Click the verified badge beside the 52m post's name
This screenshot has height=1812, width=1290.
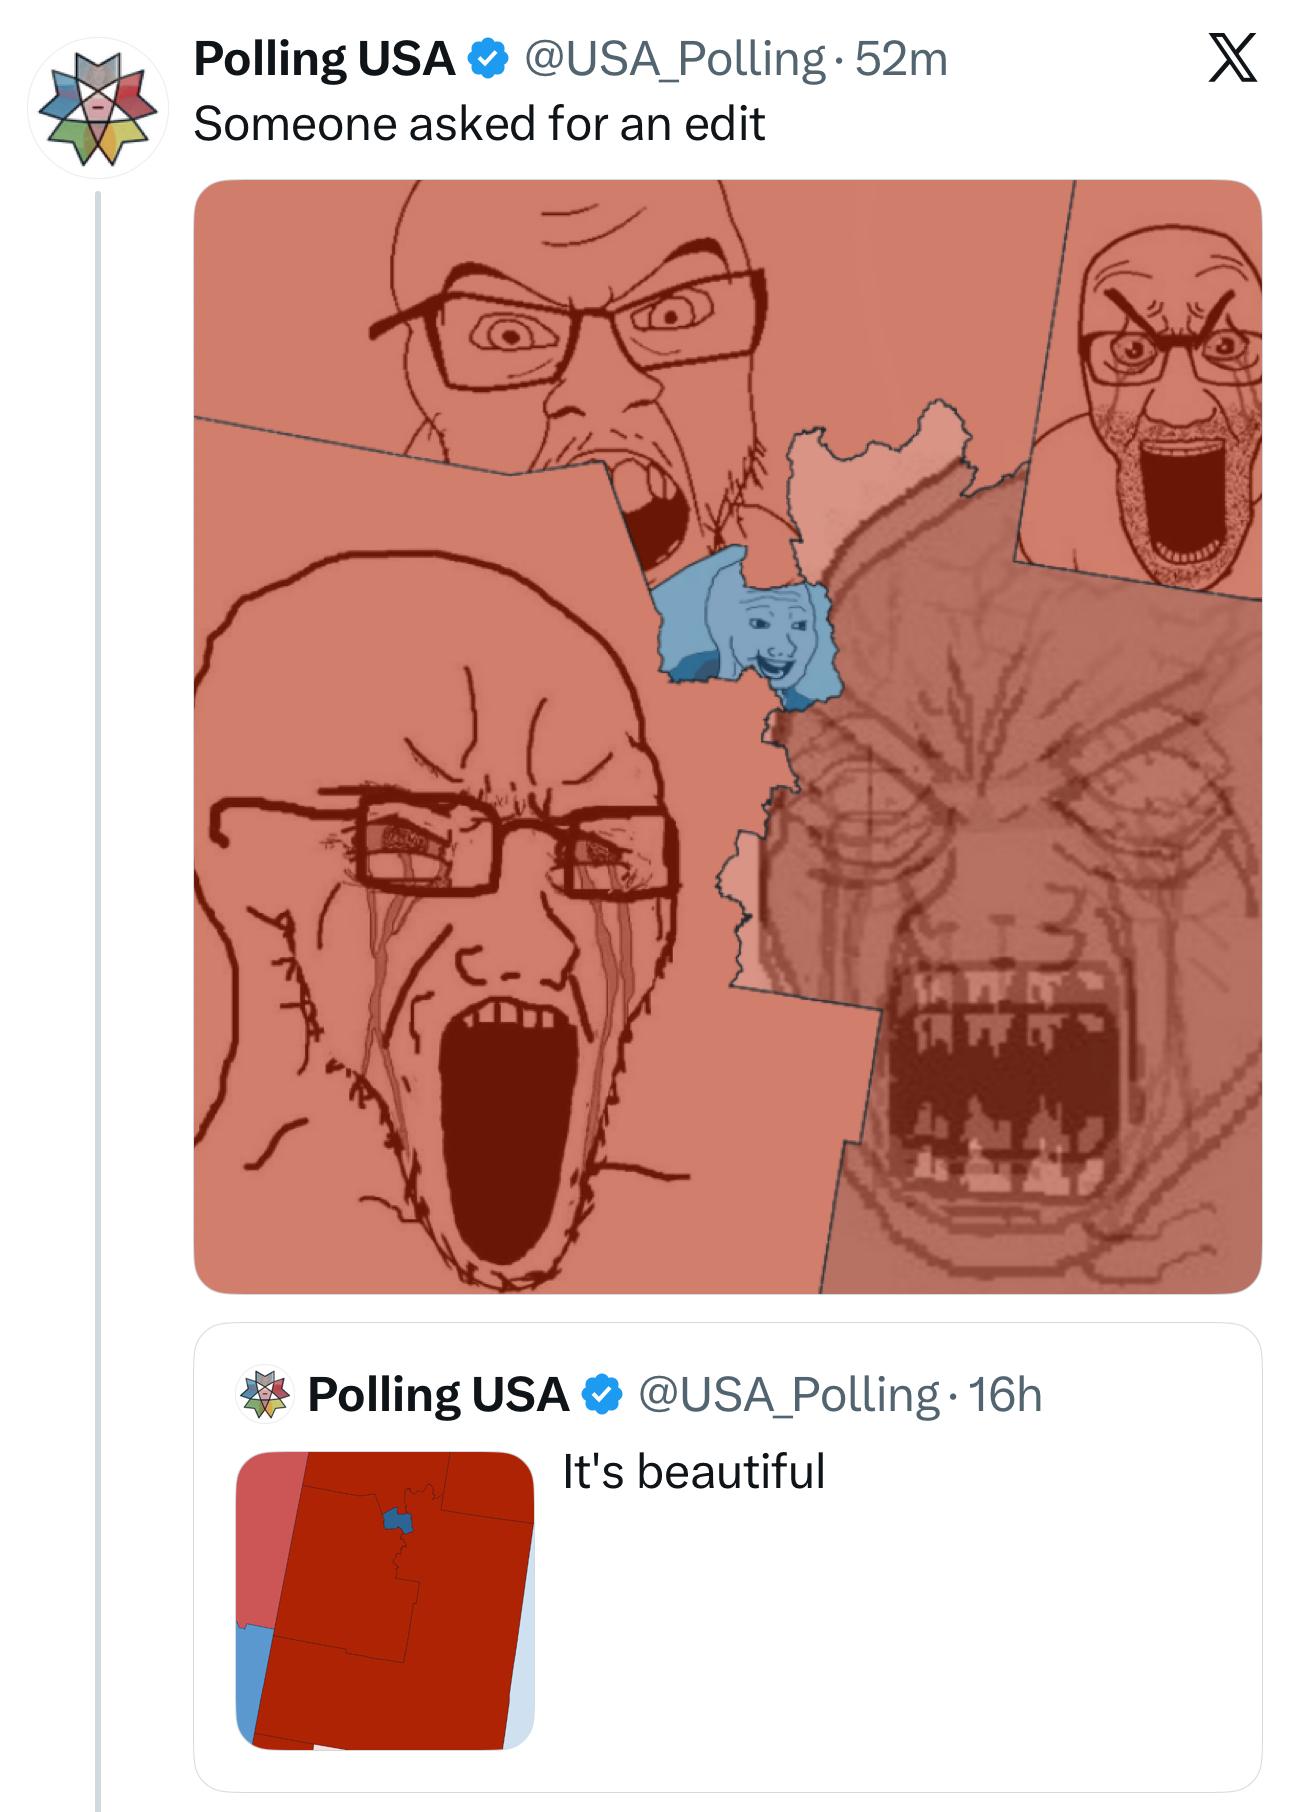coord(487,60)
